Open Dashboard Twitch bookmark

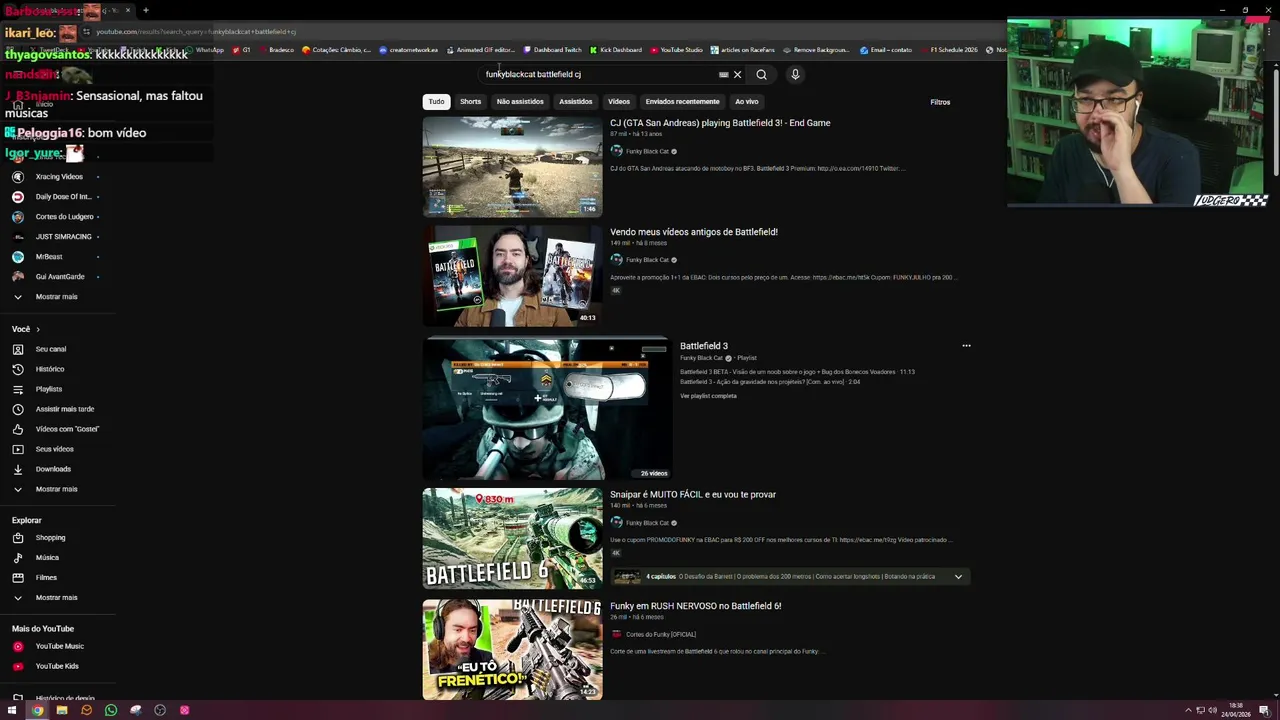click(x=552, y=50)
